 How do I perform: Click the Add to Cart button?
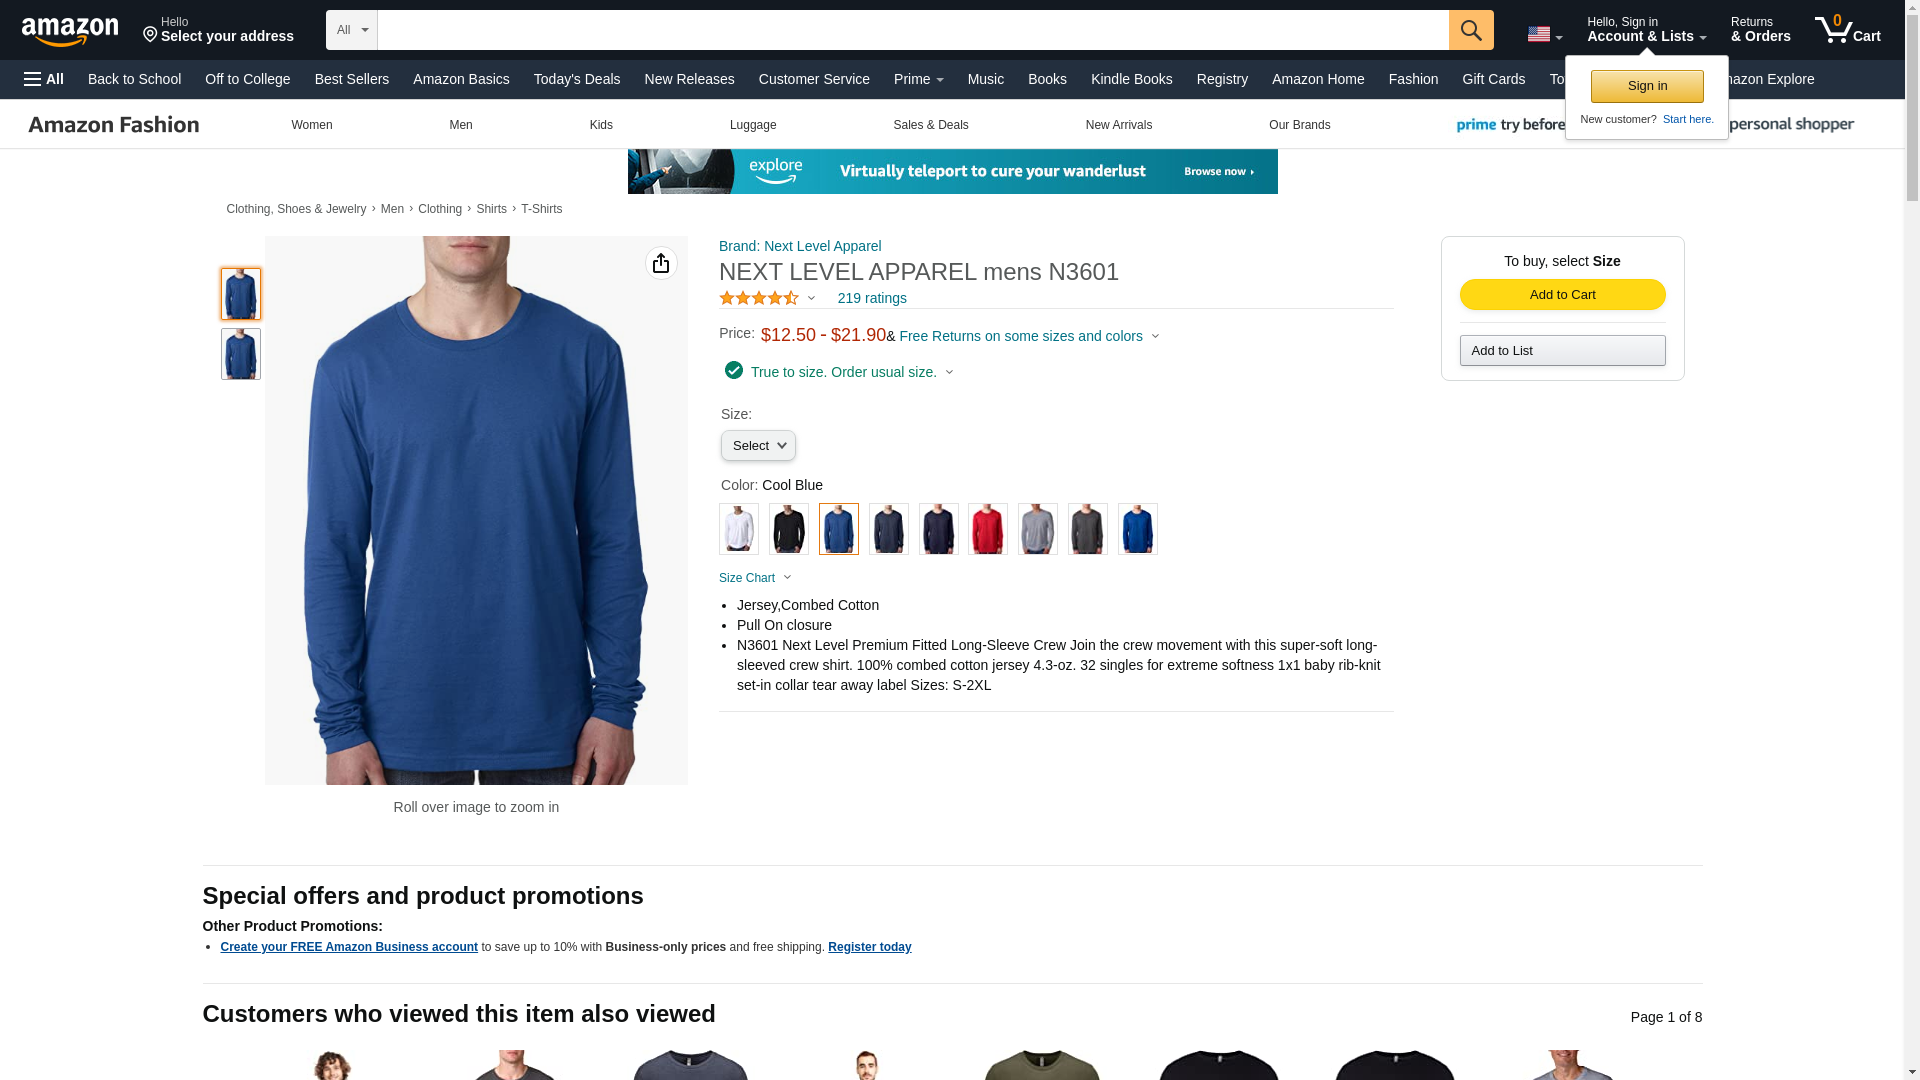click(x=1562, y=294)
